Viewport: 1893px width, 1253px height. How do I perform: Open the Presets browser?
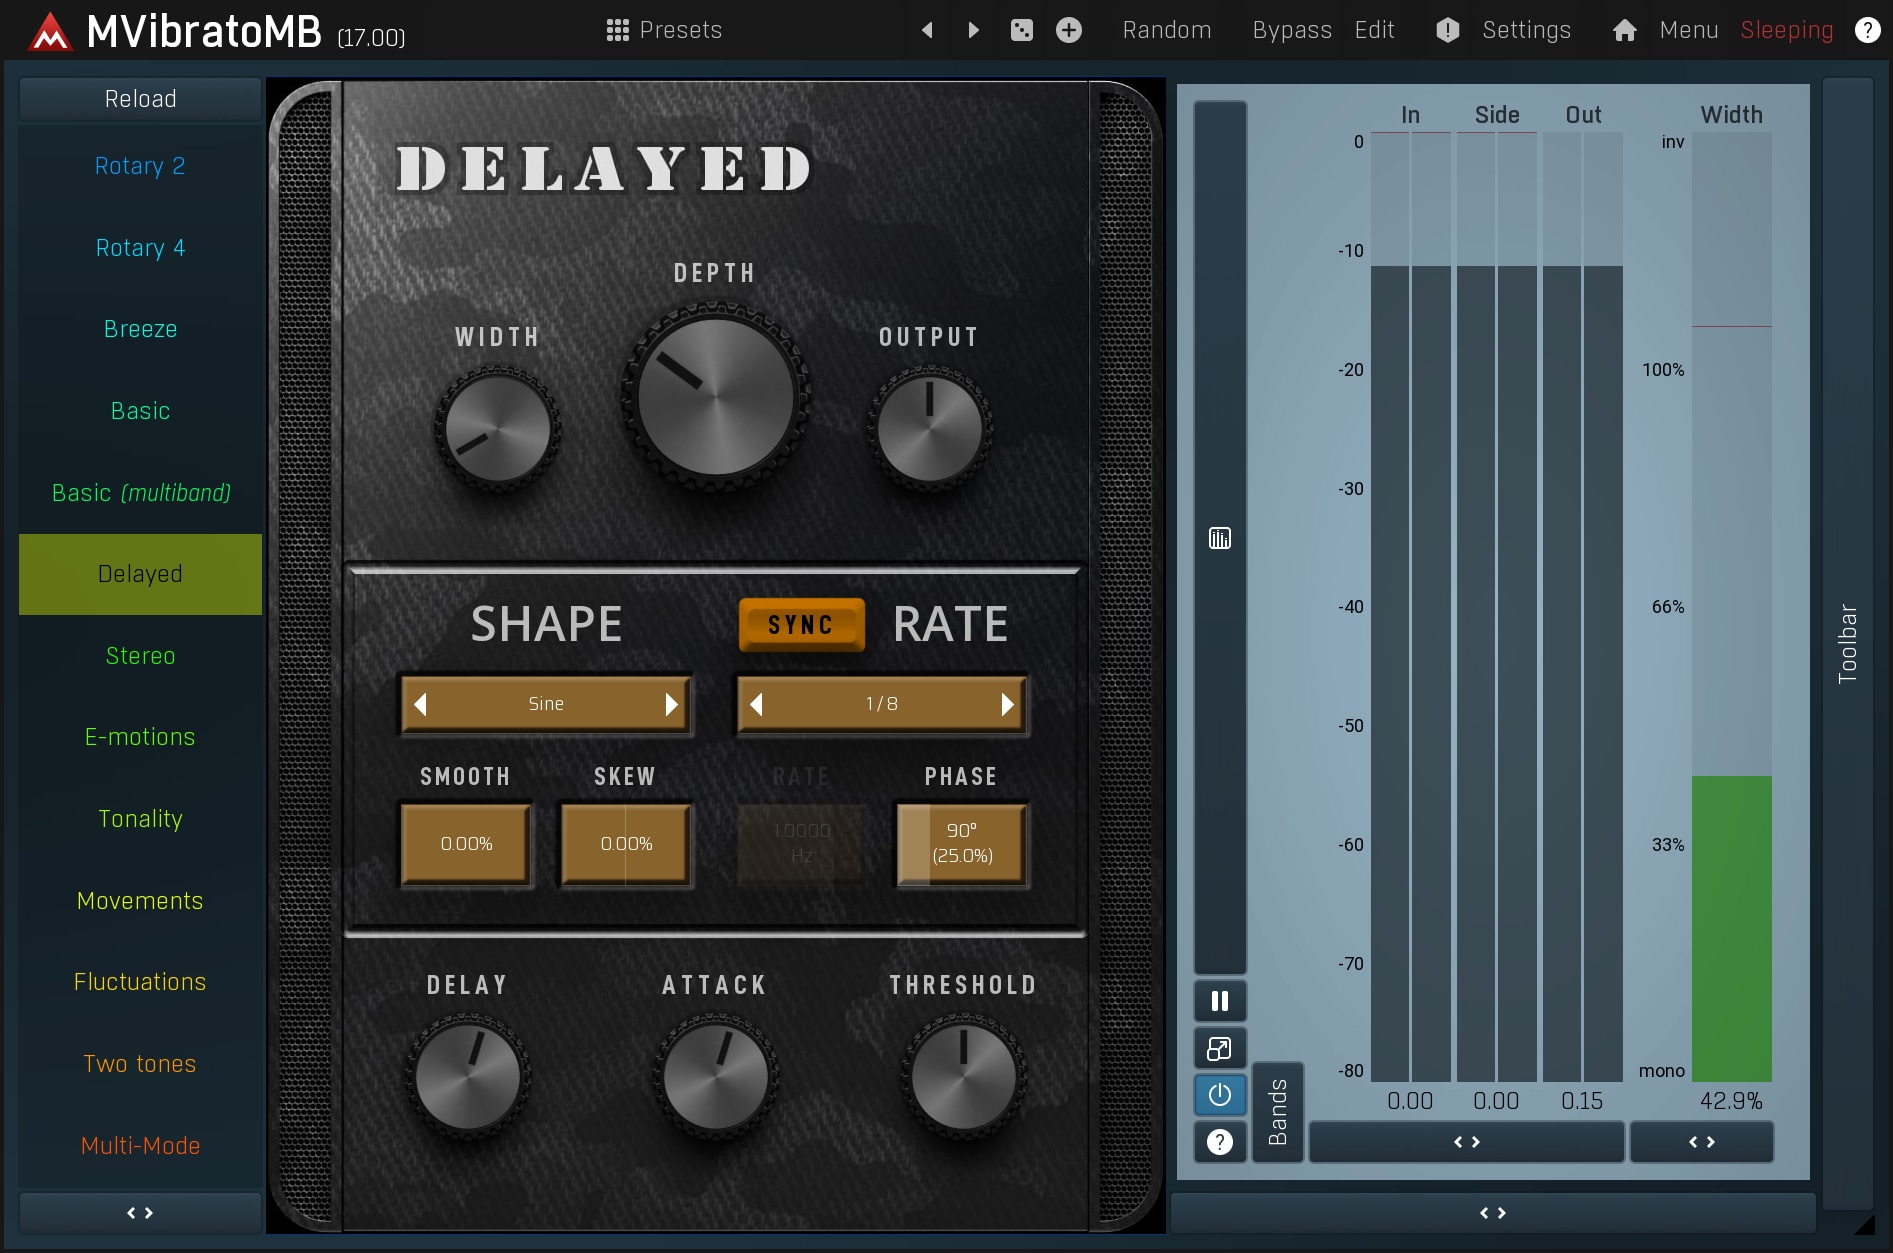664,30
